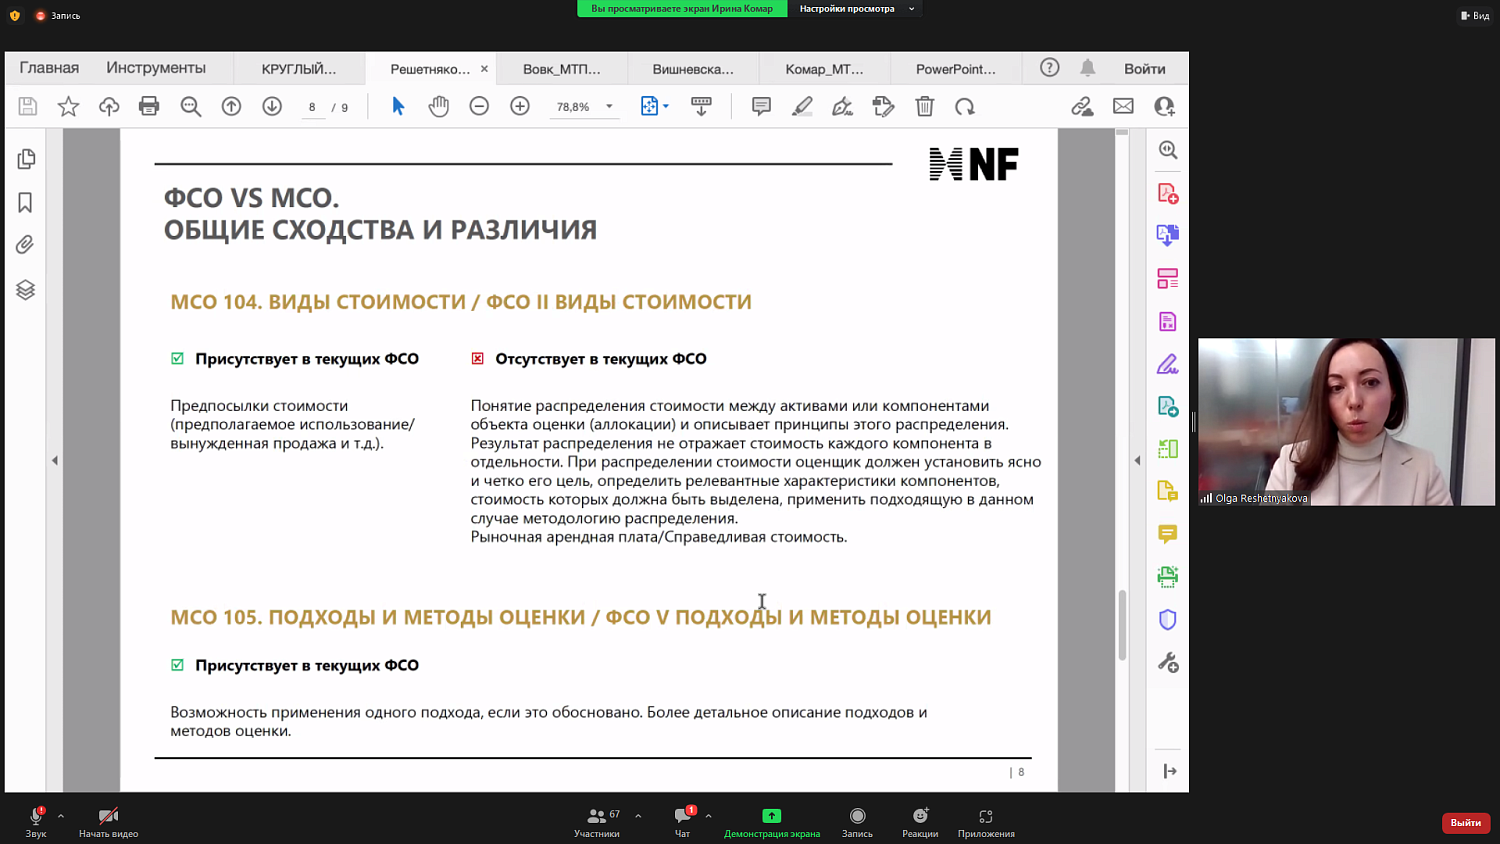This screenshot has width=1500, height=844.
Task: Start video with Начать видео button
Action: (x=107, y=821)
